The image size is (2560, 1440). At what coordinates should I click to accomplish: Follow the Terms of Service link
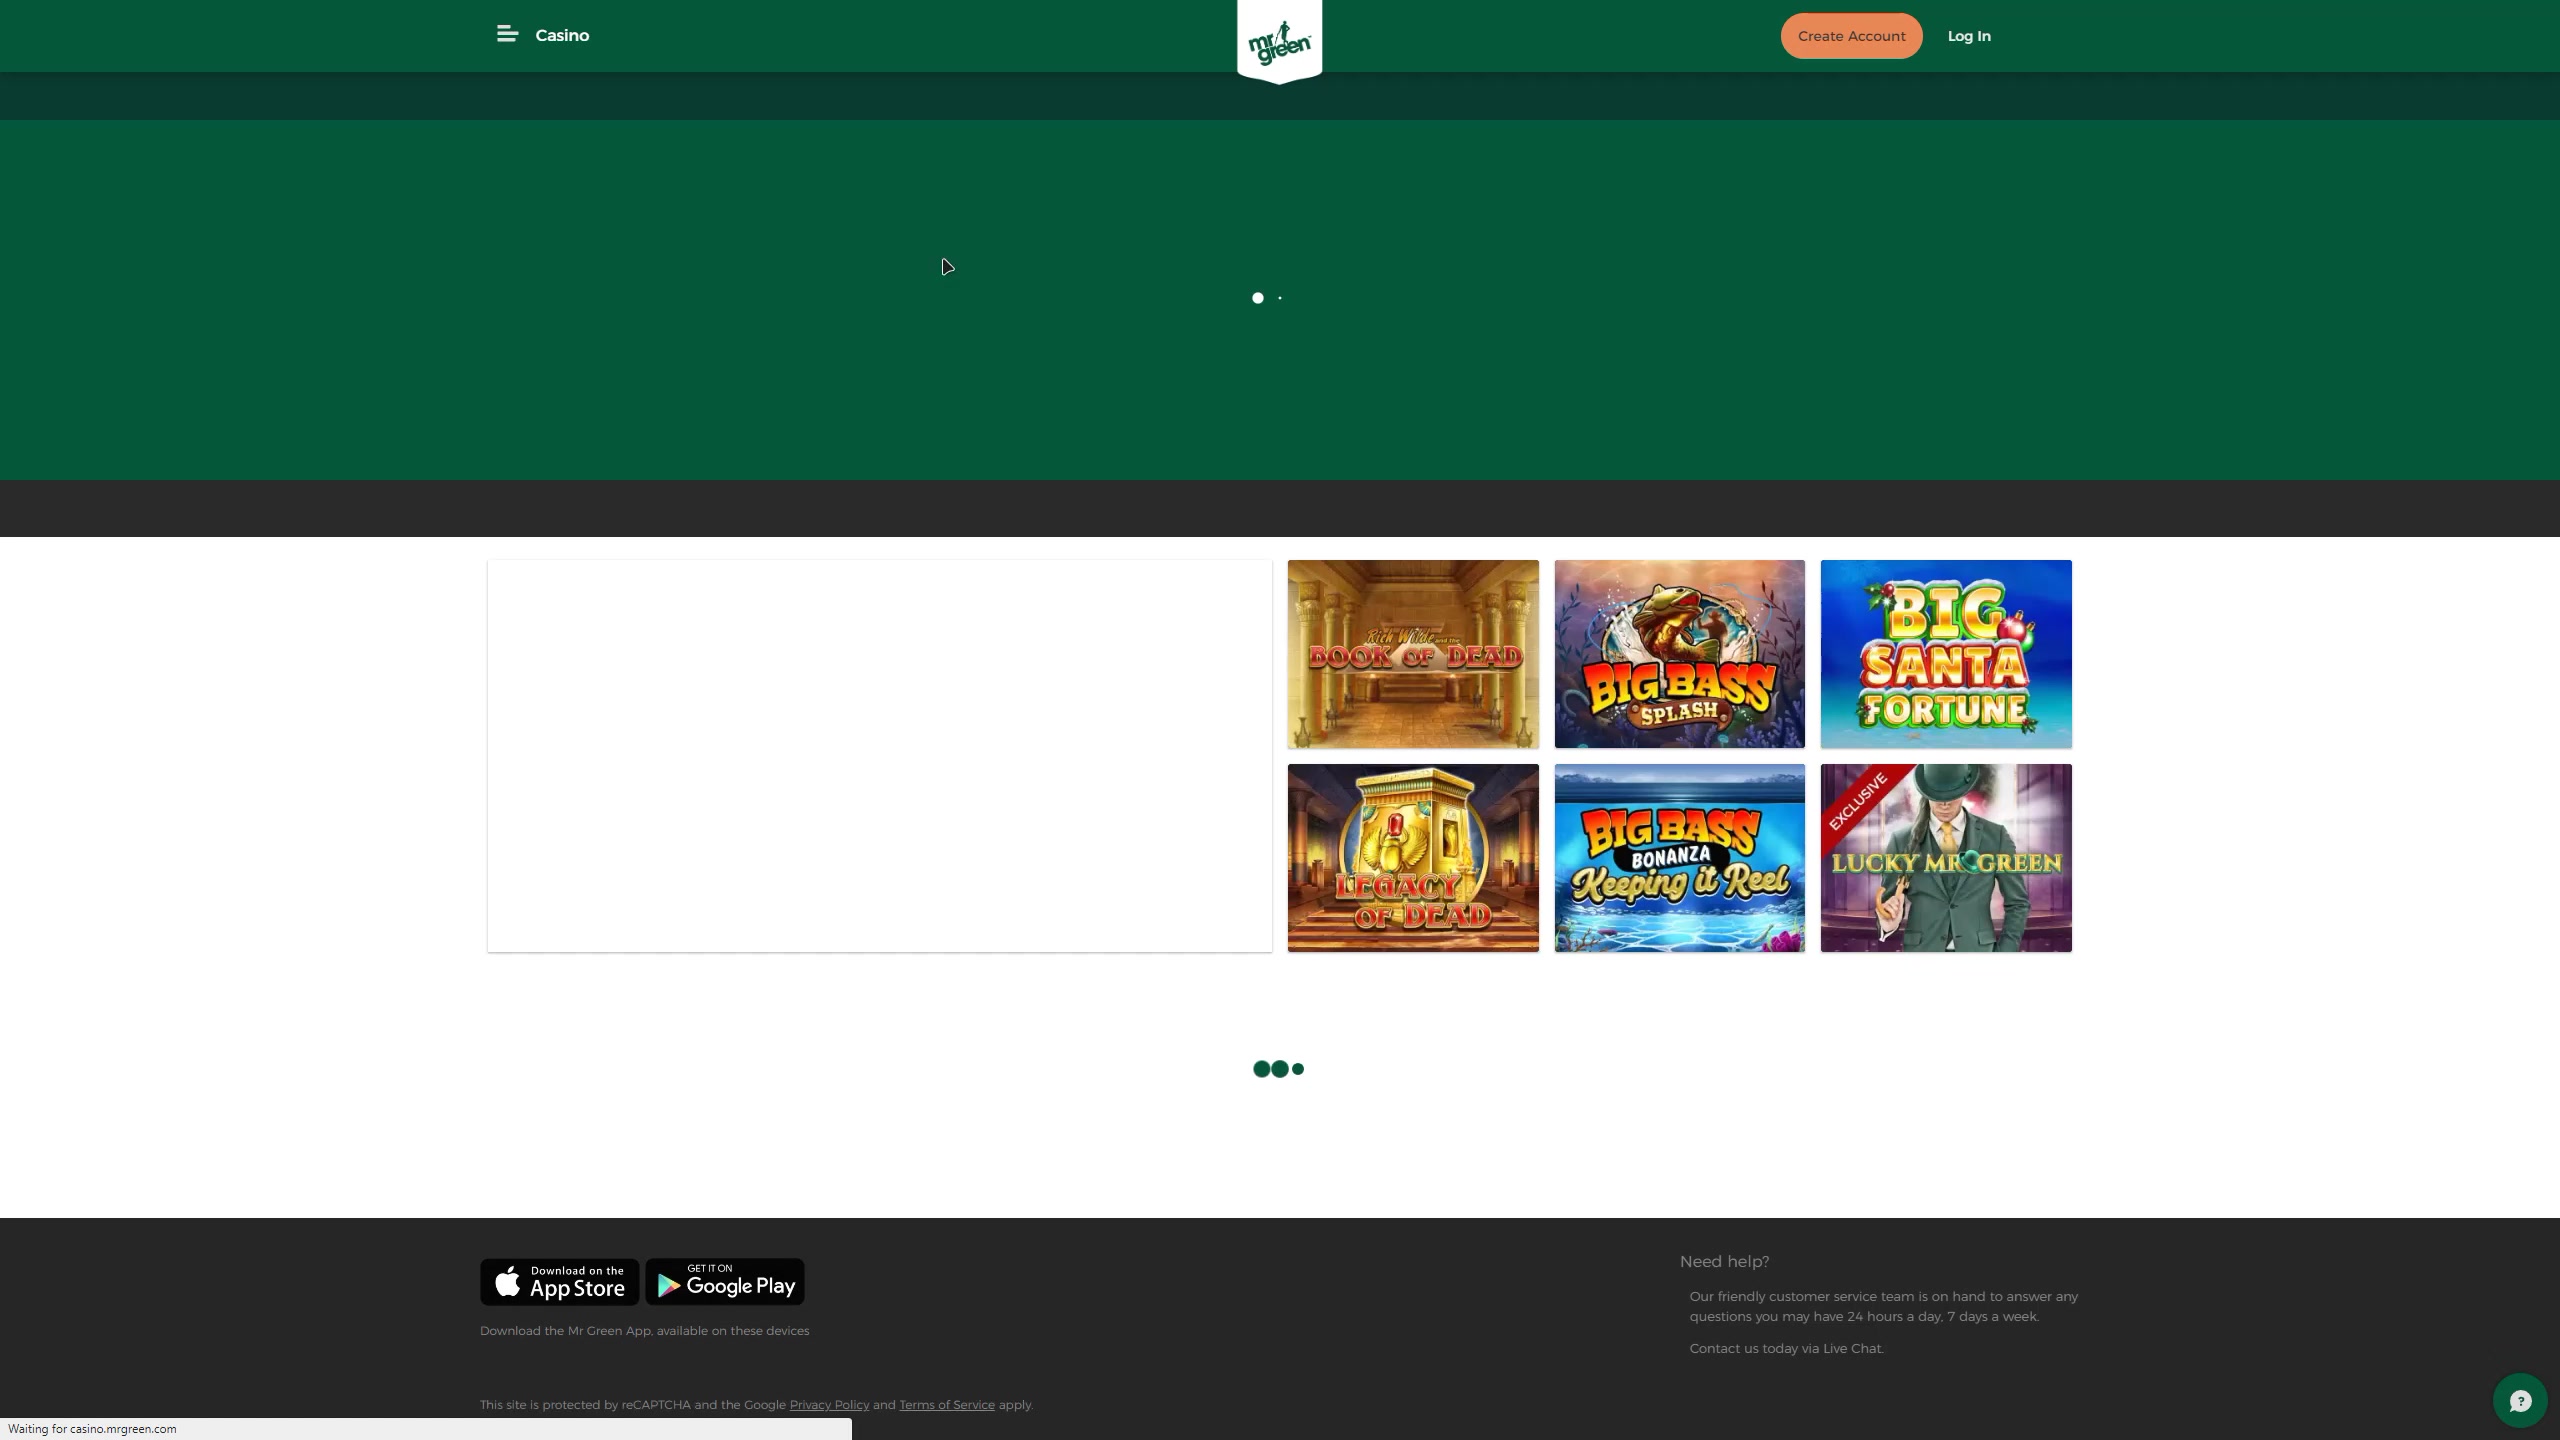(x=946, y=1405)
